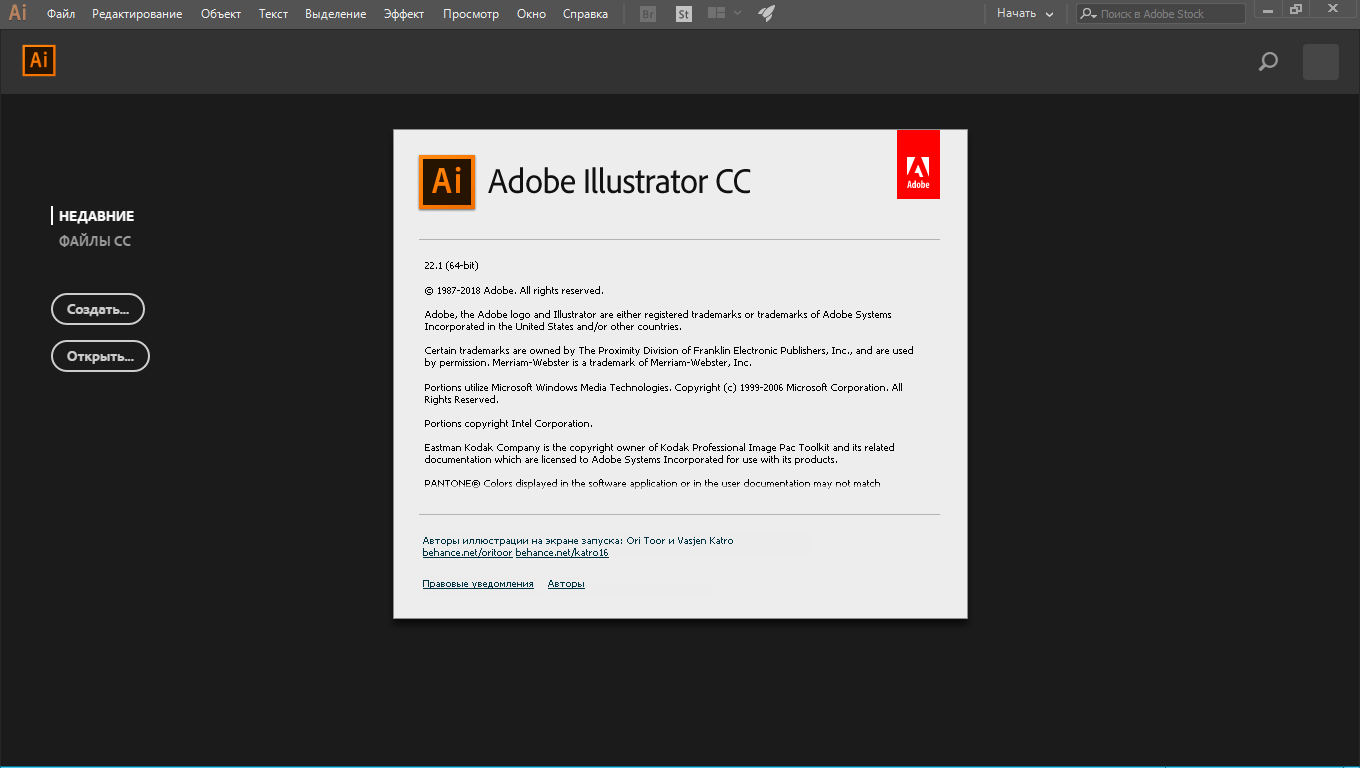Click the copyright line 1987-2018 Adobe
Screen dimensions: 1360x768
[x=514, y=290]
